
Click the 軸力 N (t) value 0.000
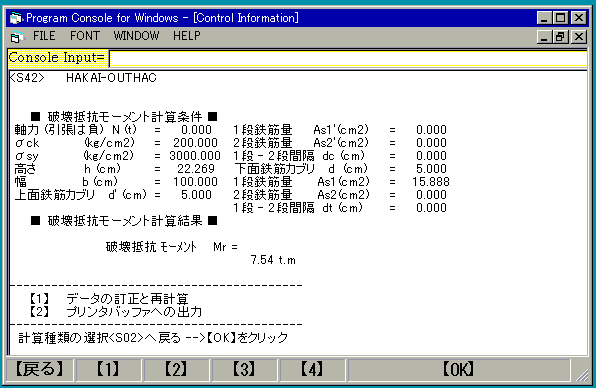coord(196,130)
